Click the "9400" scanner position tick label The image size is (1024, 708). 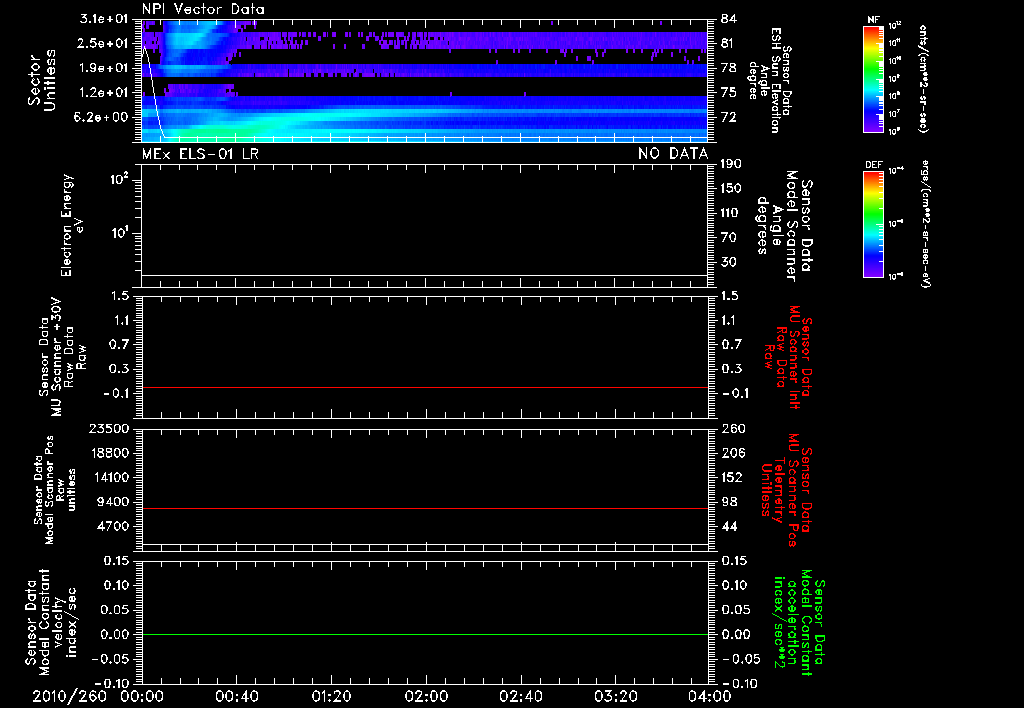tap(112, 502)
